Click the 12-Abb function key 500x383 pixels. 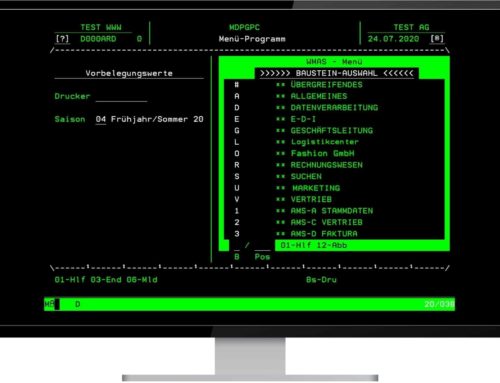[332, 245]
